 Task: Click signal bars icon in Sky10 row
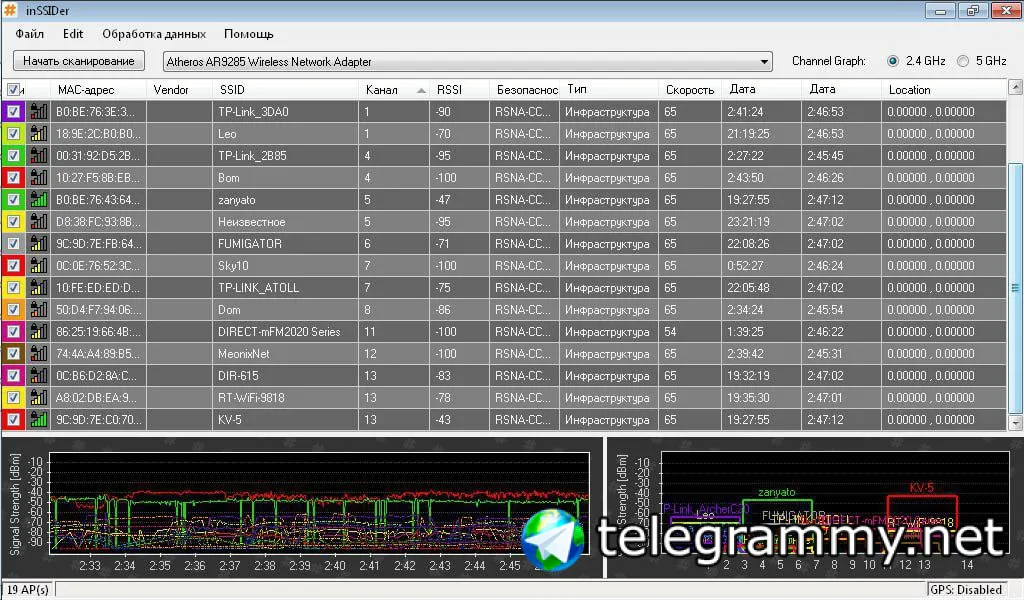tap(39, 266)
